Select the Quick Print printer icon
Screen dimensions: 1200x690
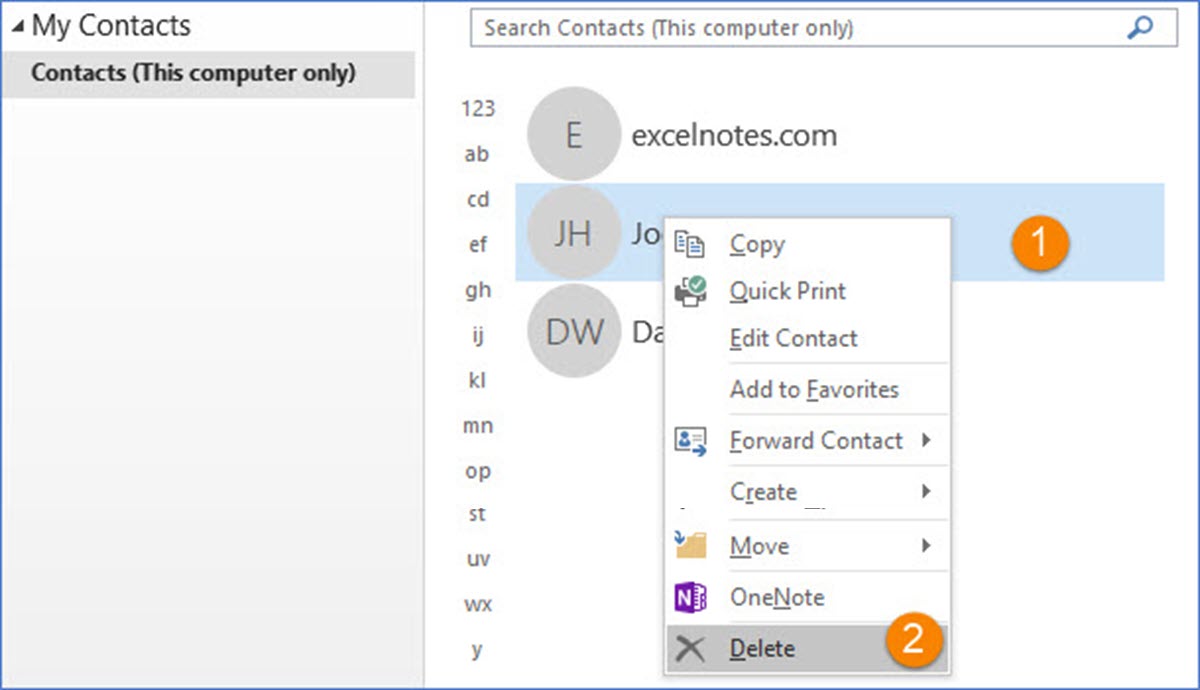point(690,291)
